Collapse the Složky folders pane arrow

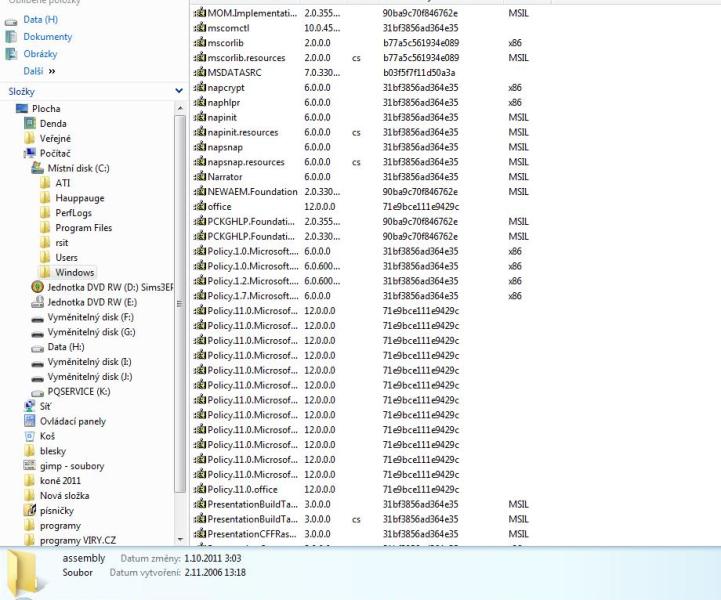point(179,91)
